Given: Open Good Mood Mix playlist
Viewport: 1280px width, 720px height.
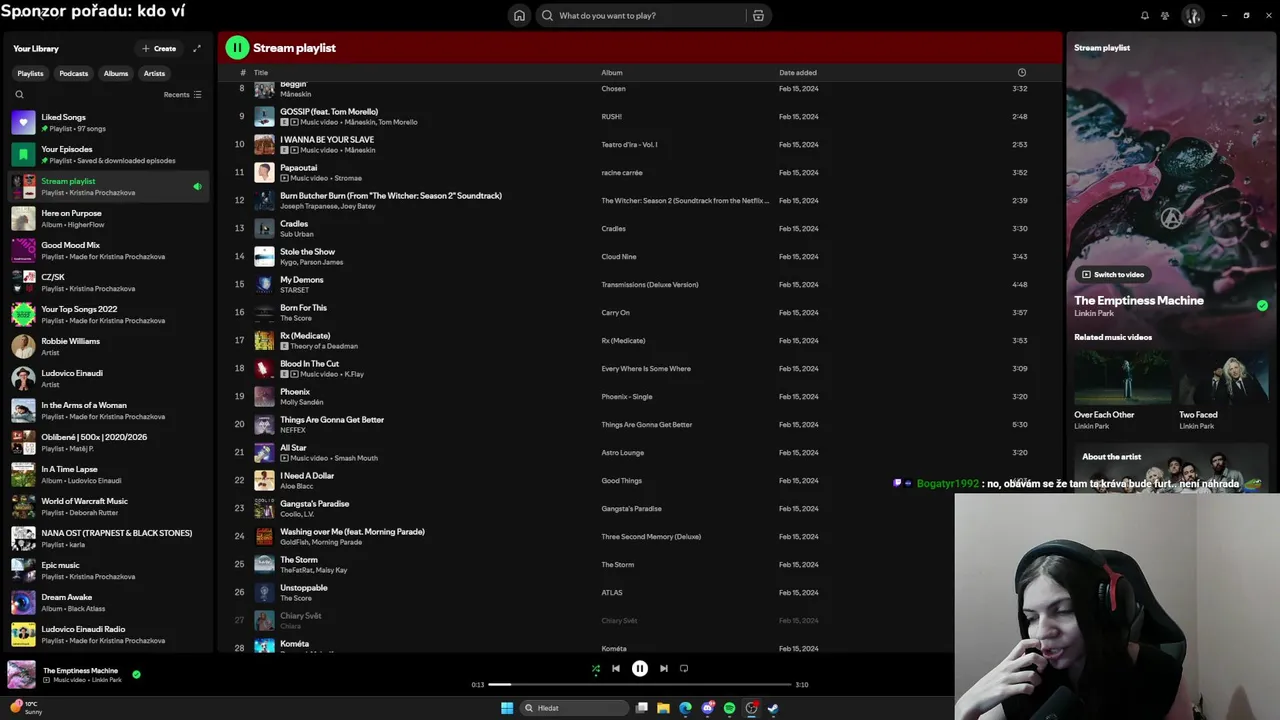Looking at the screenshot, I should pyautogui.click(x=108, y=250).
